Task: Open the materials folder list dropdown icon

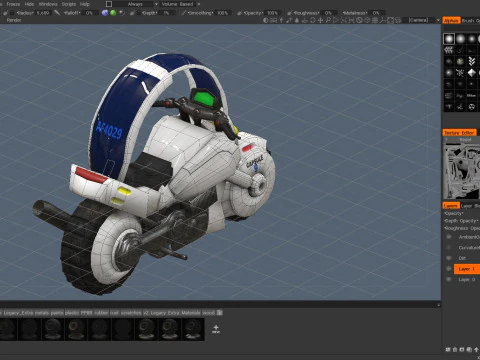Action: point(219,313)
